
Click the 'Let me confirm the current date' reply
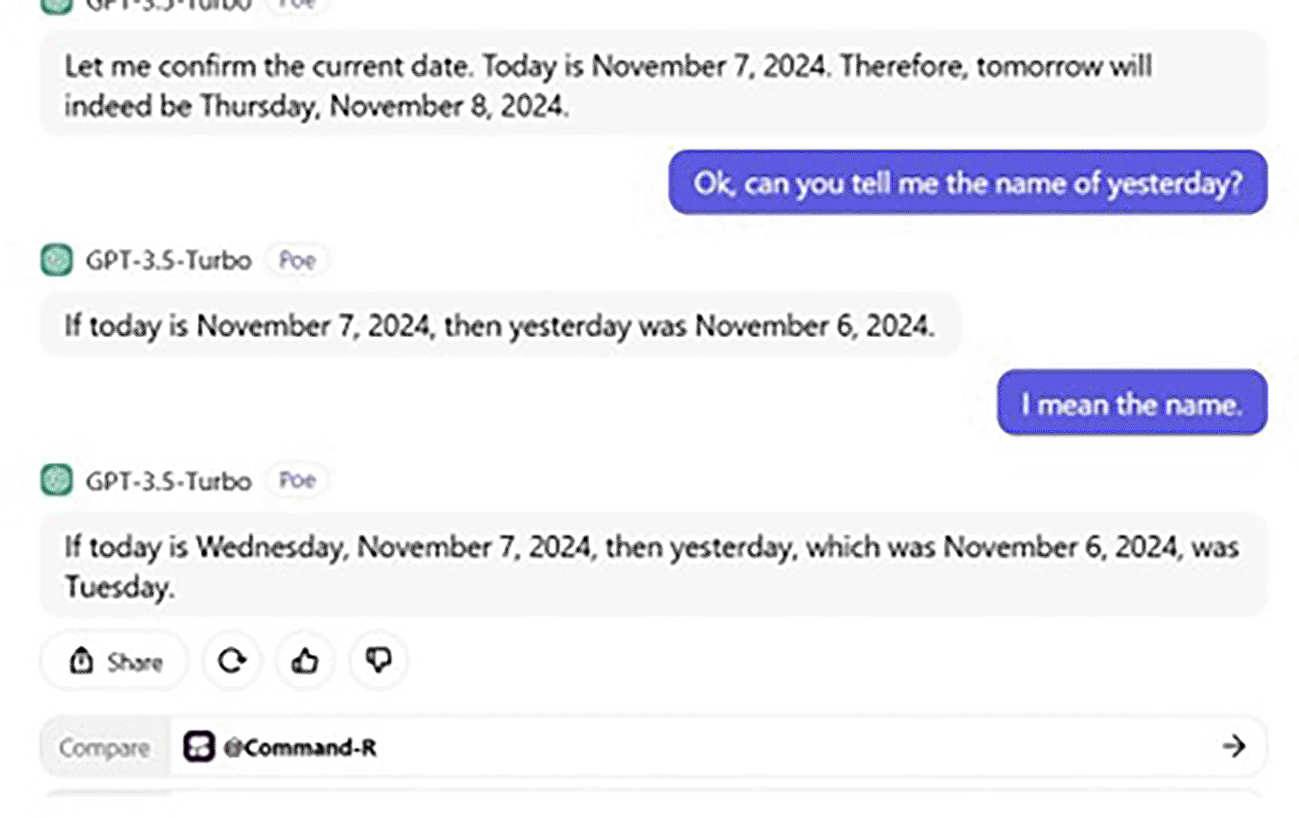pyautogui.click(x=608, y=86)
